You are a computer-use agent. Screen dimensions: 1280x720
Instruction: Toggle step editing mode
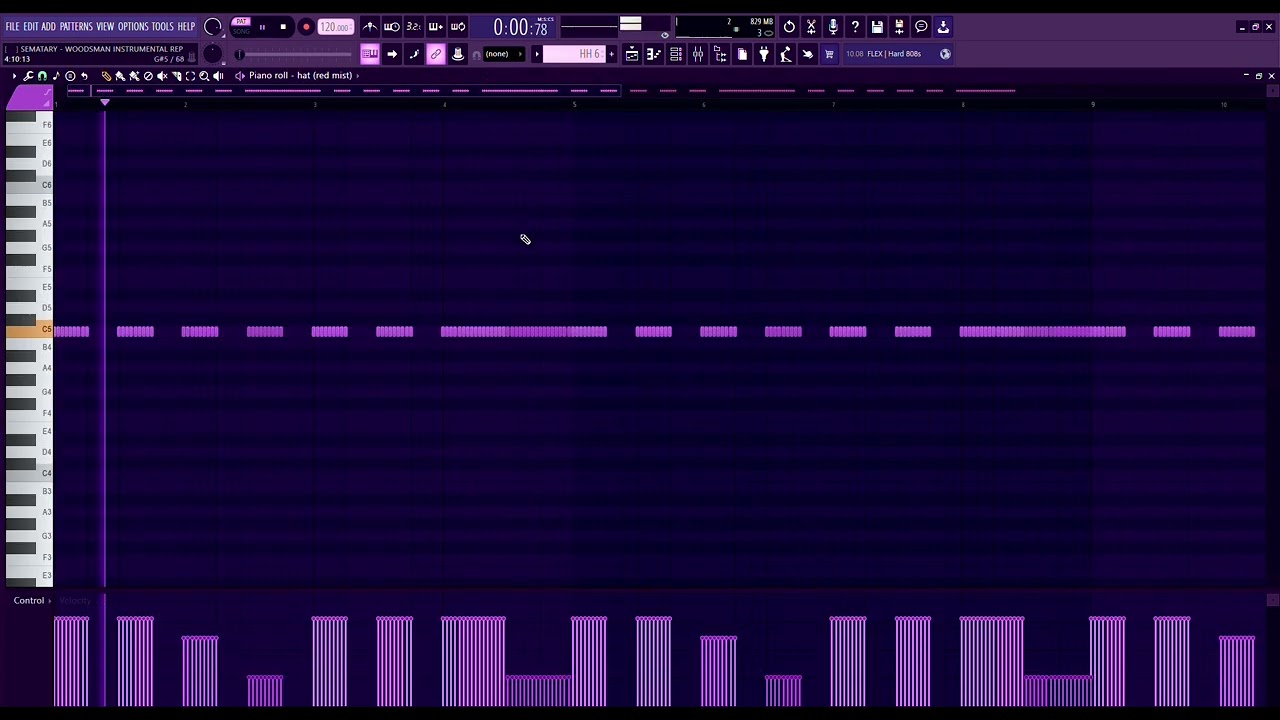pos(414,54)
